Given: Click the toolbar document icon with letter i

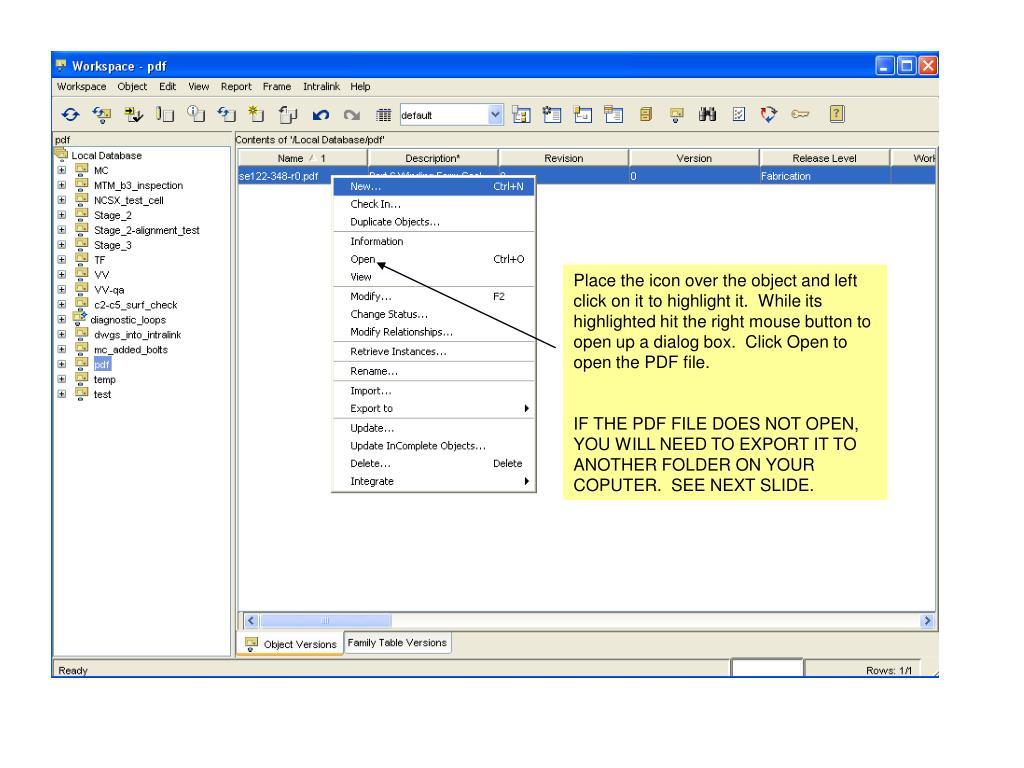Looking at the screenshot, I should pyautogui.click(x=196, y=114).
